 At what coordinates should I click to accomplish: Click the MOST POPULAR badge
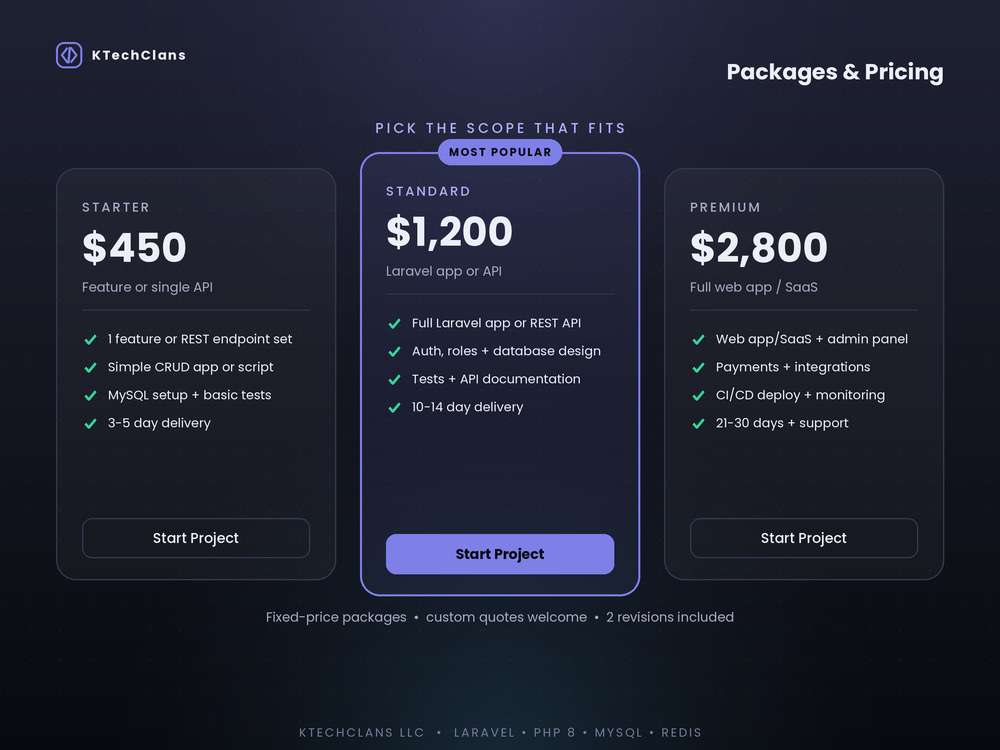[x=500, y=152]
